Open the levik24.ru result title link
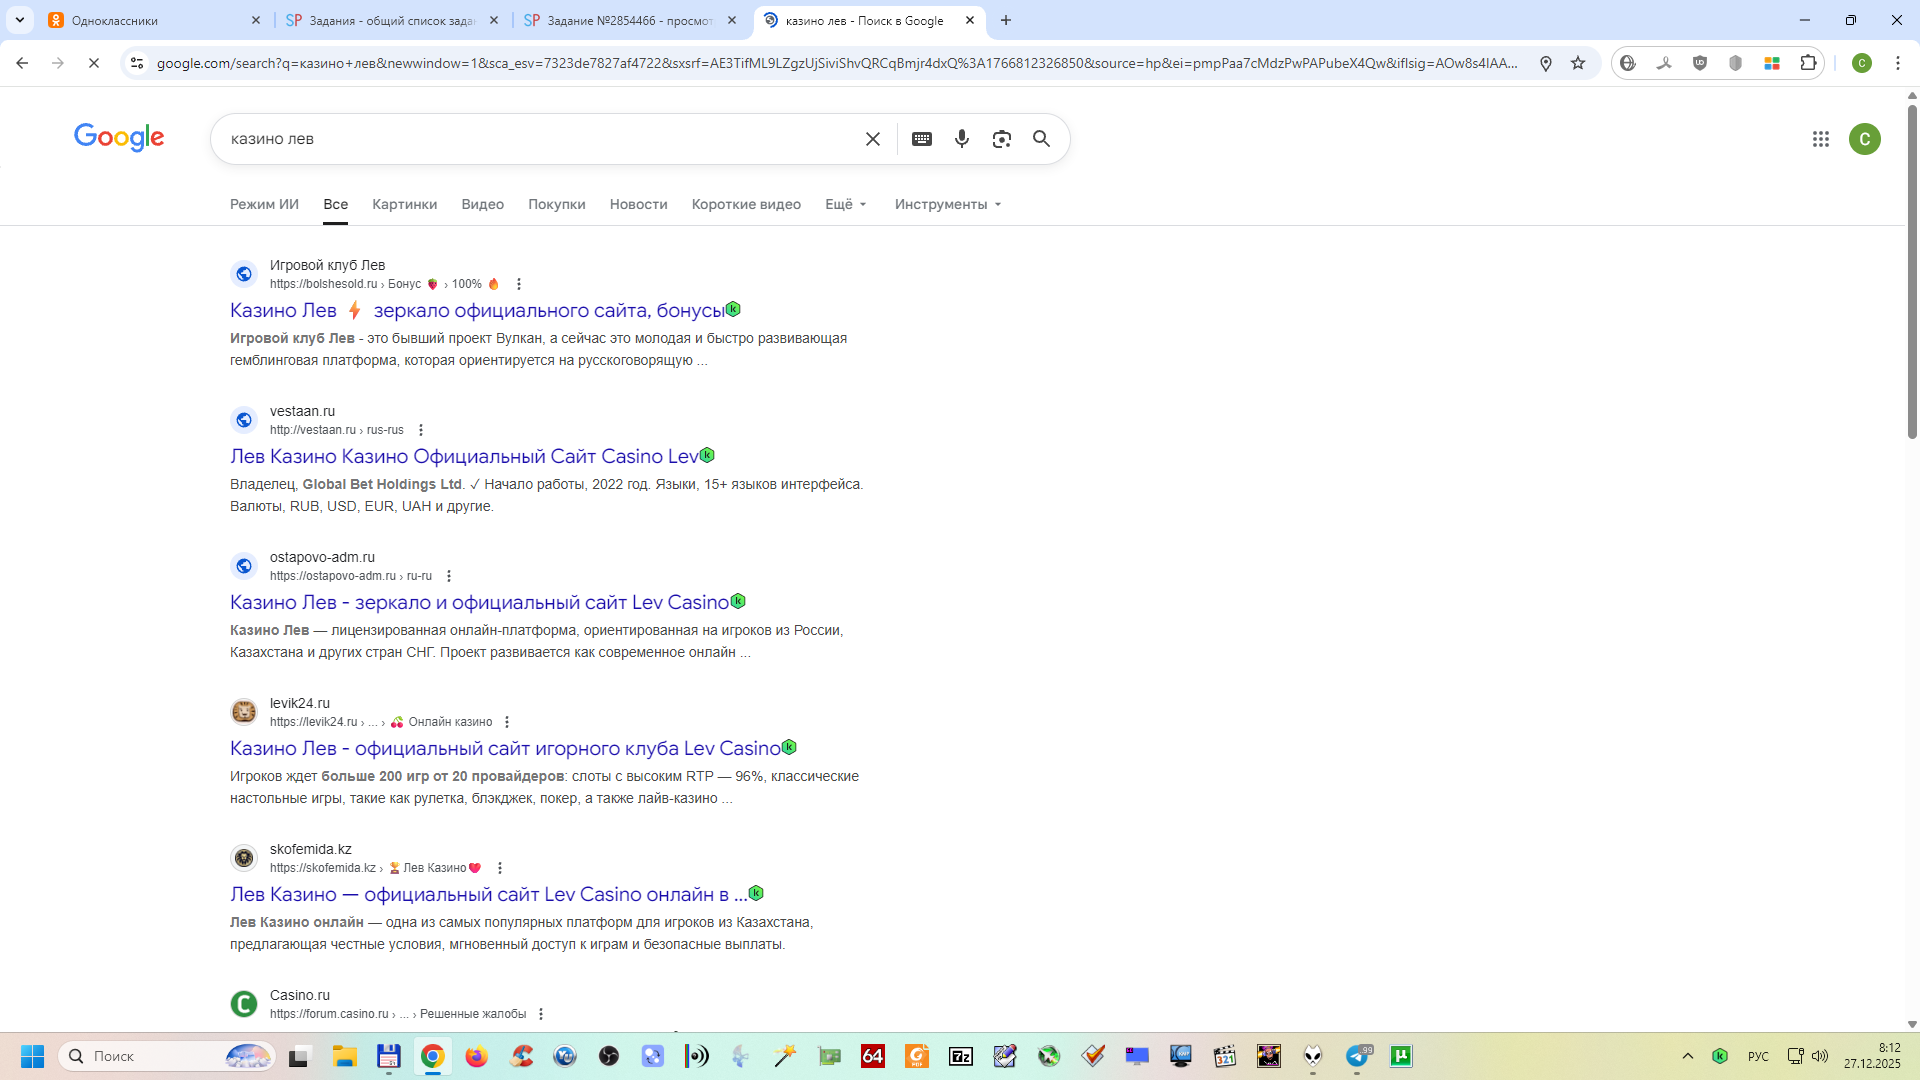The height and width of the screenshot is (1080, 1920). click(505, 748)
